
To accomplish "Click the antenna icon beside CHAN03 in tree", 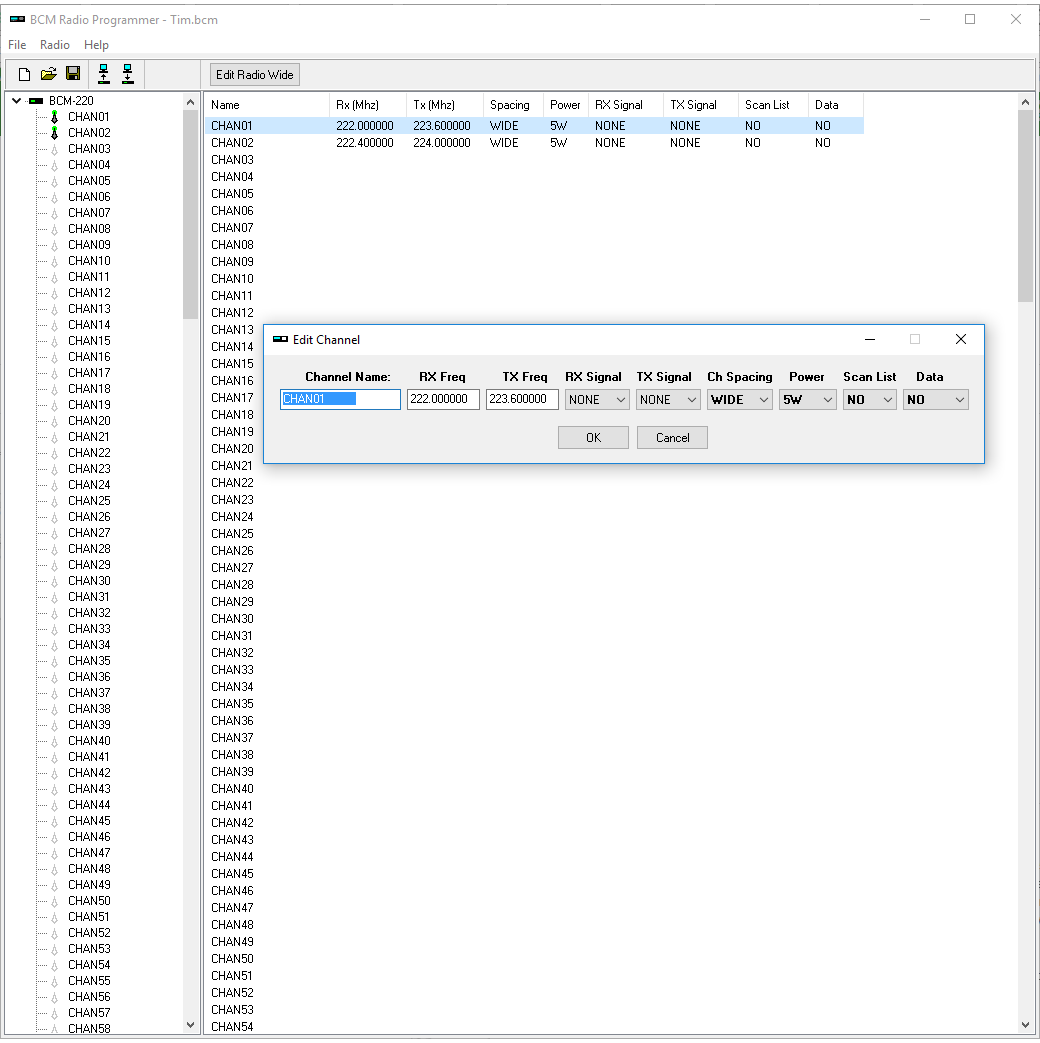I will coord(55,149).
